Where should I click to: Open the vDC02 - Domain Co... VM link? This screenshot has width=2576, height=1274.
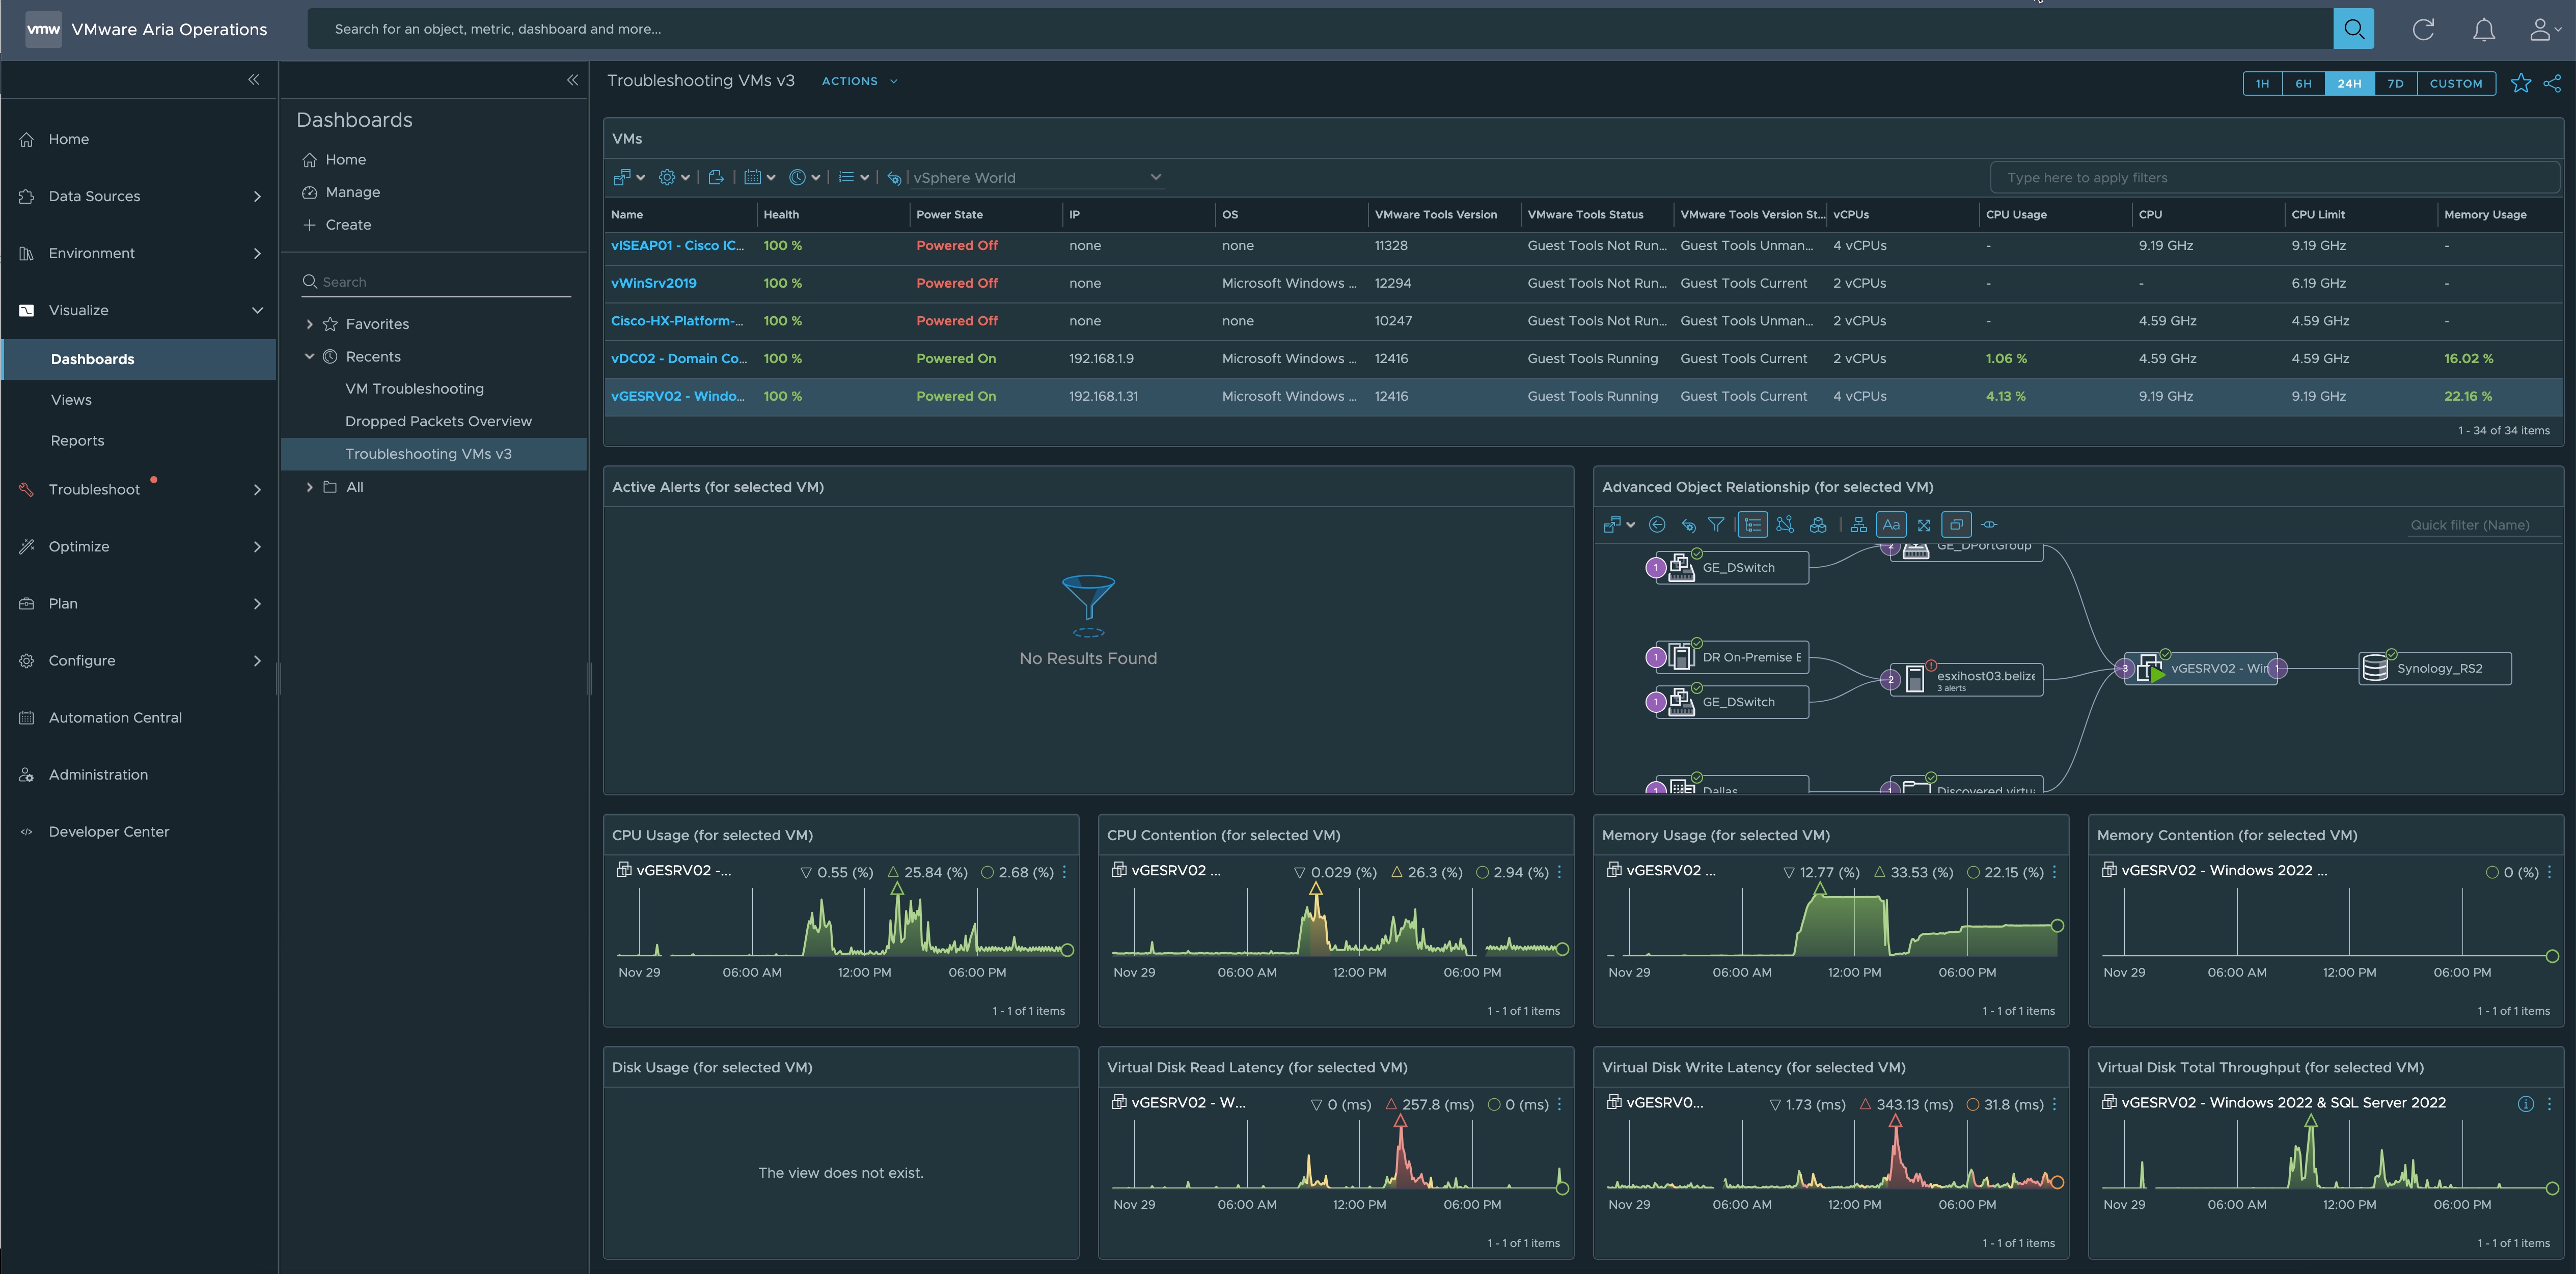678,358
